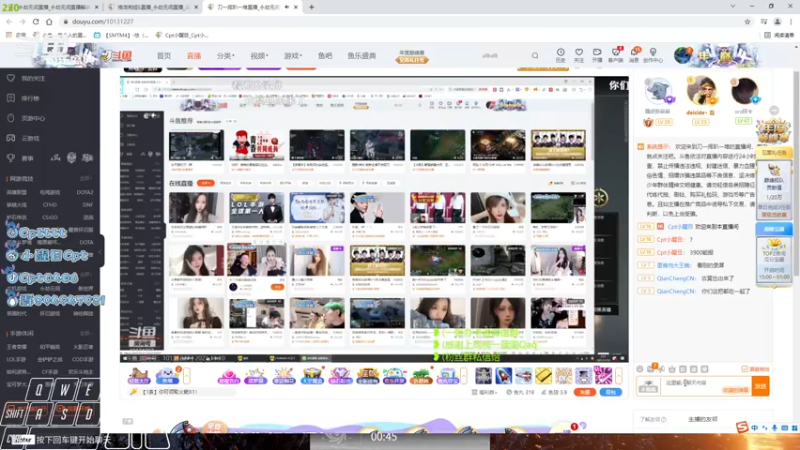This screenshot has height=450, width=800.
Task: Select CFHD in sidebar game list
Action: (x=50, y=205)
